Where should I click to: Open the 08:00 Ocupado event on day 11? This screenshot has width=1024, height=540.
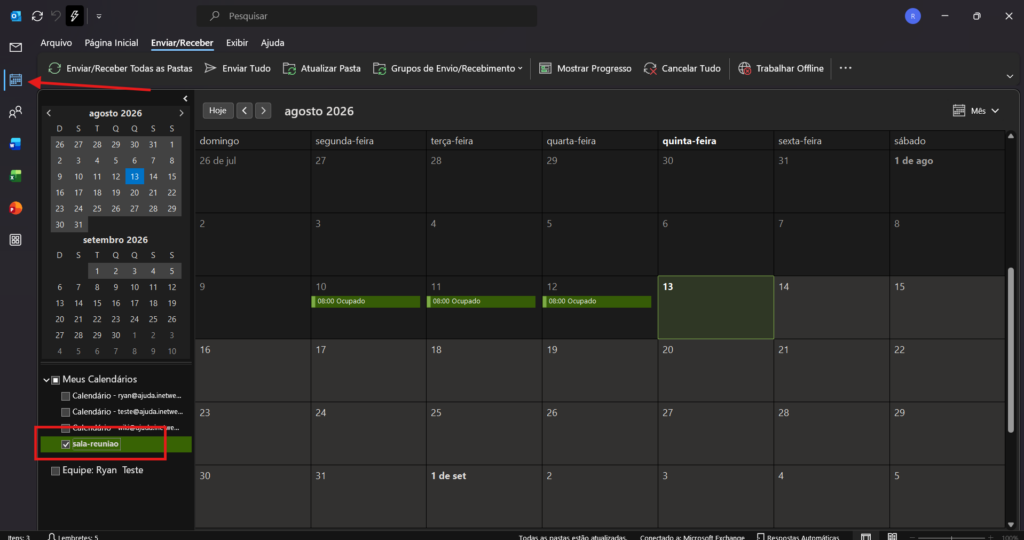click(x=481, y=302)
